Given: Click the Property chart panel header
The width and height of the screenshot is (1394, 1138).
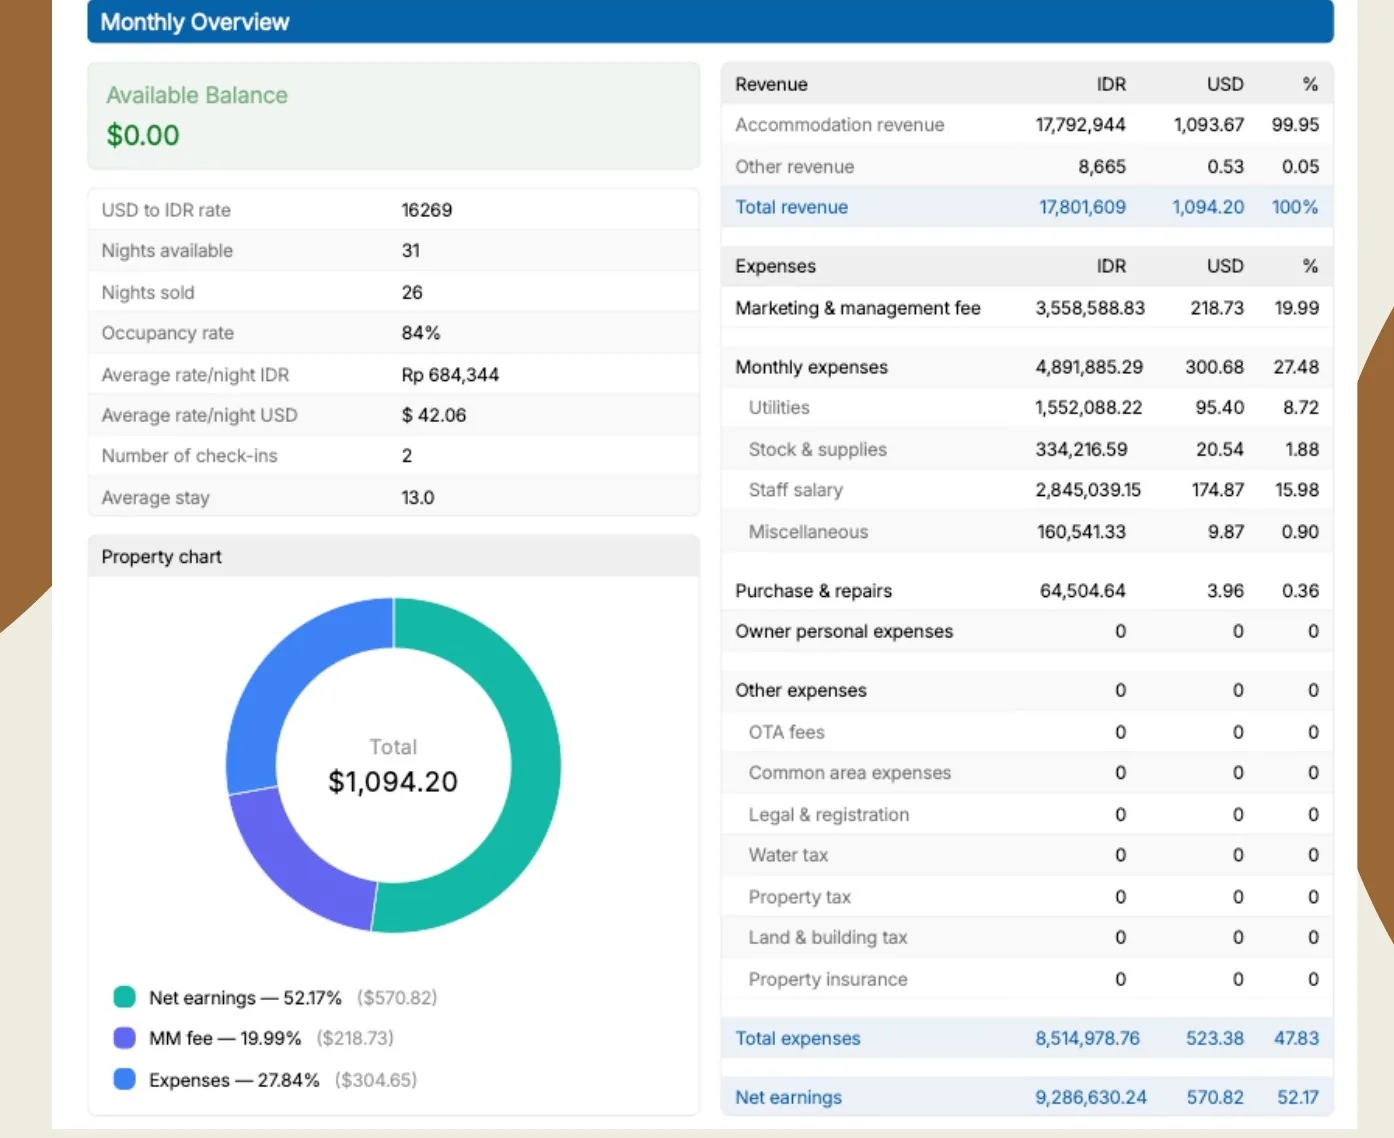Looking at the screenshot, I should coord(393,556).
